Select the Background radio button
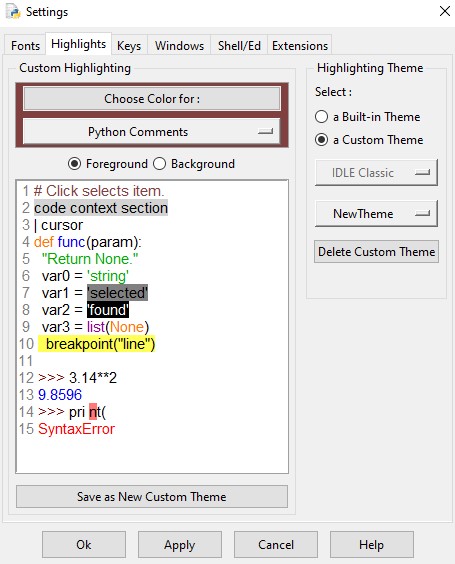The image size is (455, 564). (159, 164)
